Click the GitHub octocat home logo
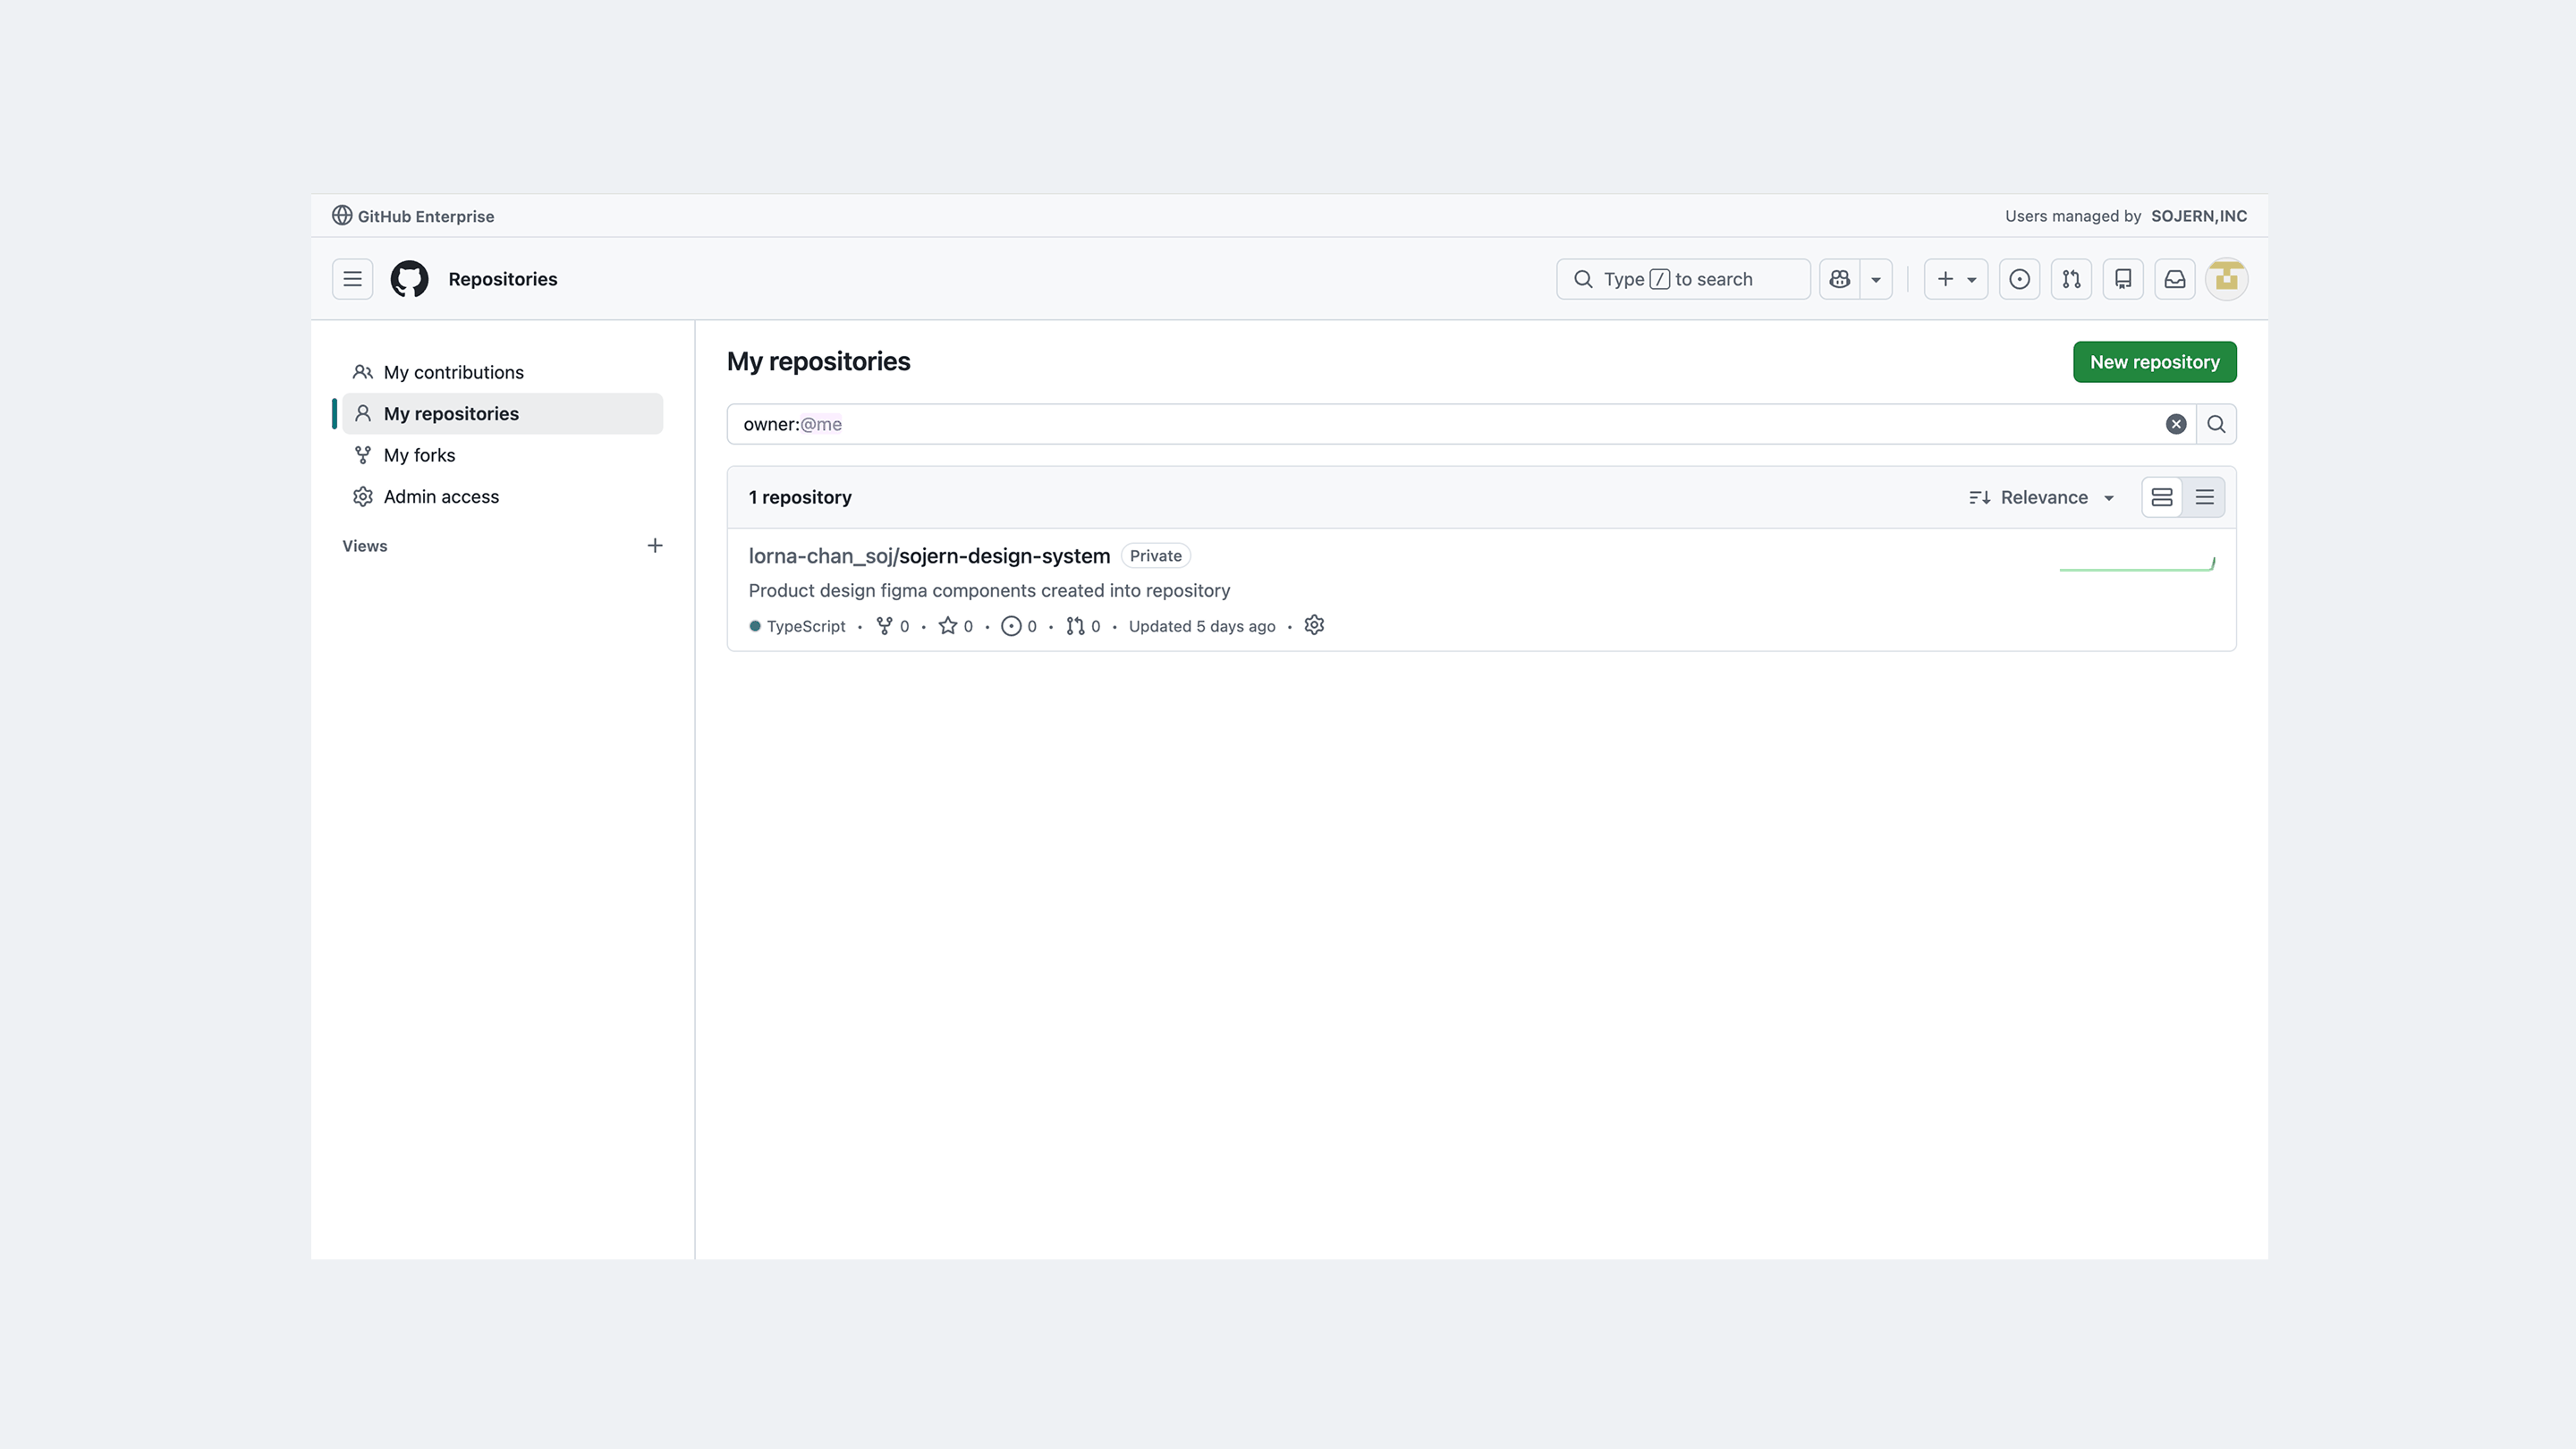This screenshot has height=1449, width=2576. pos(409,279)
